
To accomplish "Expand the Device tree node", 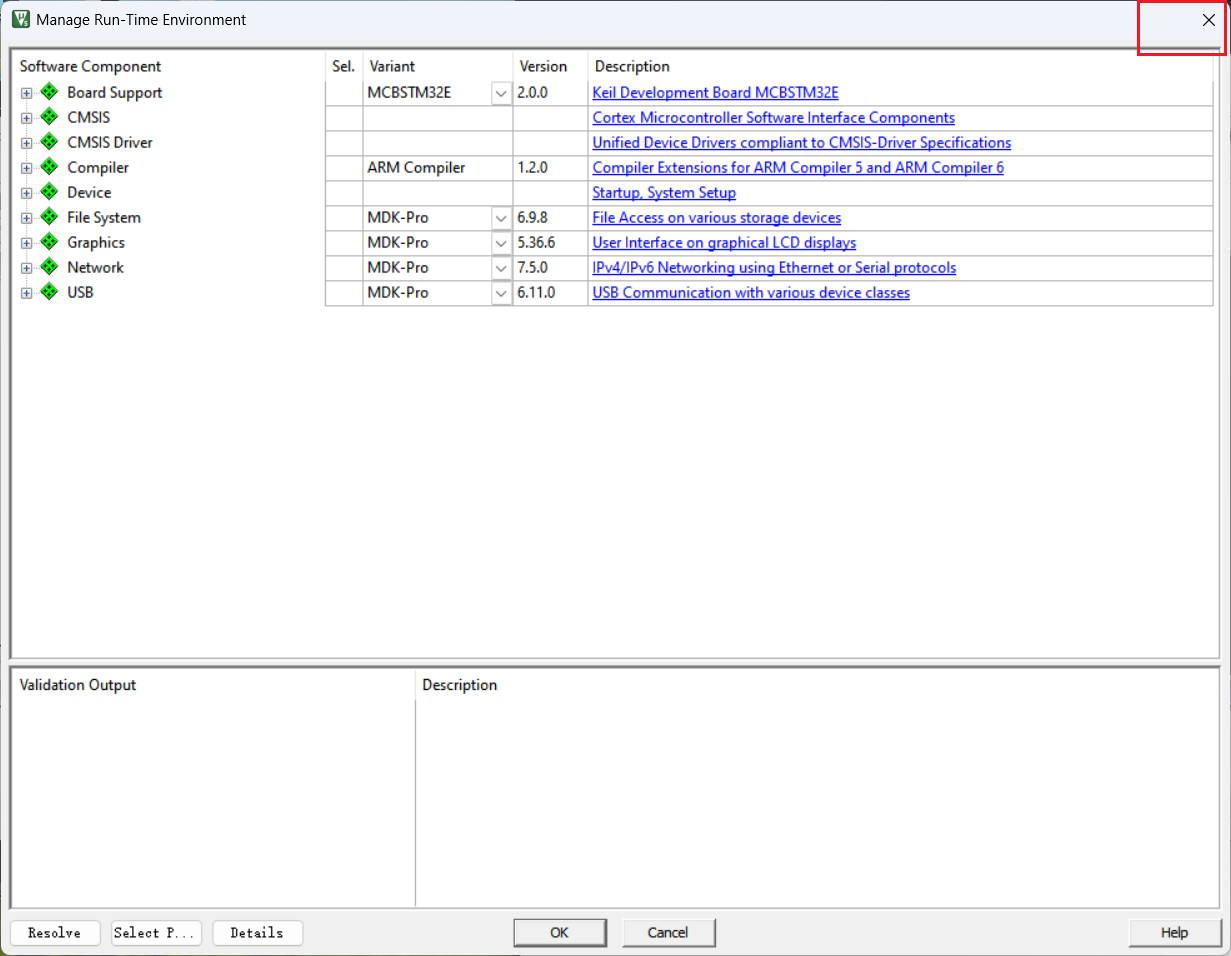I will 27,193.
